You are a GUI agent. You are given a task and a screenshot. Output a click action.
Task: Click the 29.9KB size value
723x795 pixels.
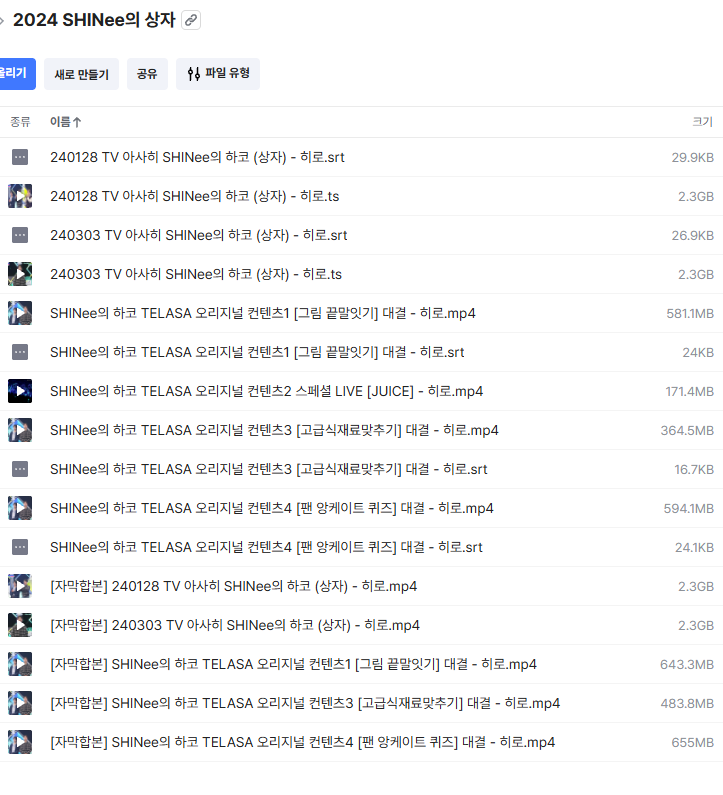pos(693,158)
